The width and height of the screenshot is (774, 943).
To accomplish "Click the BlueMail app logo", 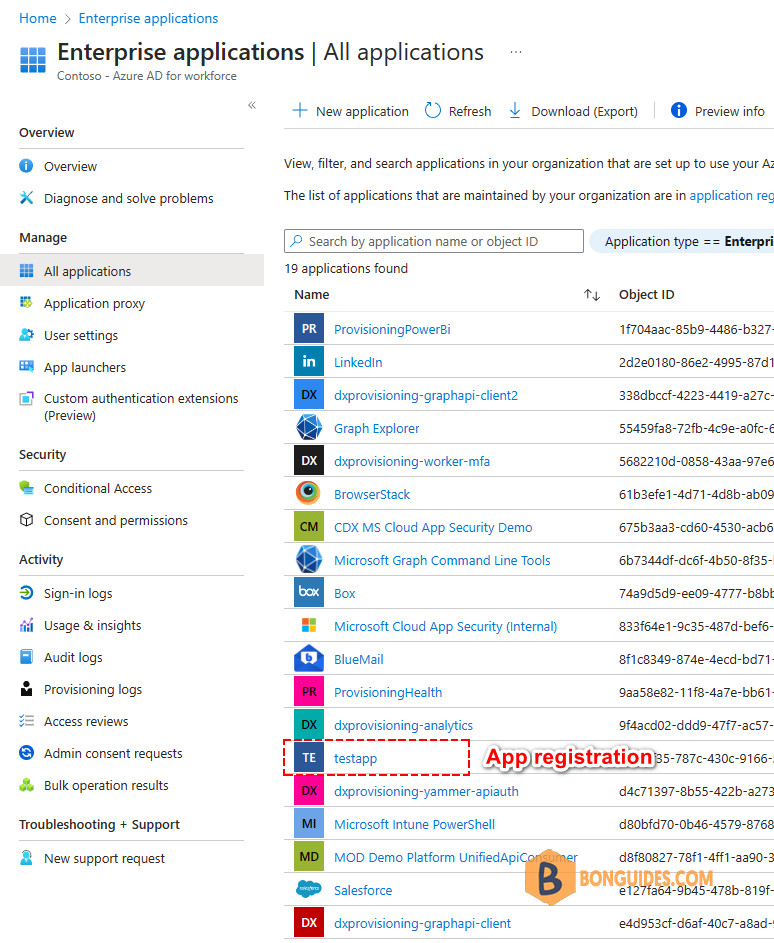I will coord(309,659).
